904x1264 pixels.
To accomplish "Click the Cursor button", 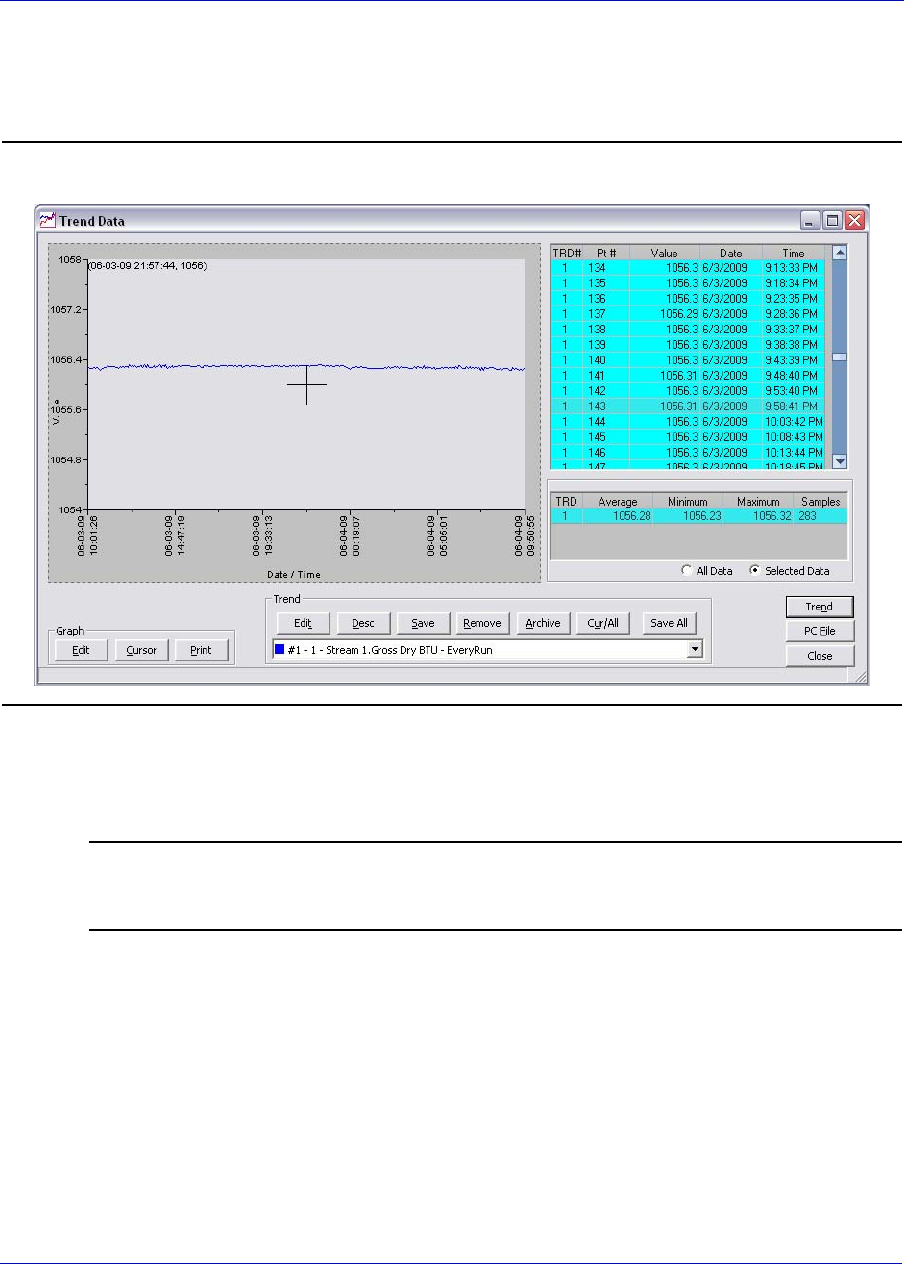I will click(x=141, y=650).
